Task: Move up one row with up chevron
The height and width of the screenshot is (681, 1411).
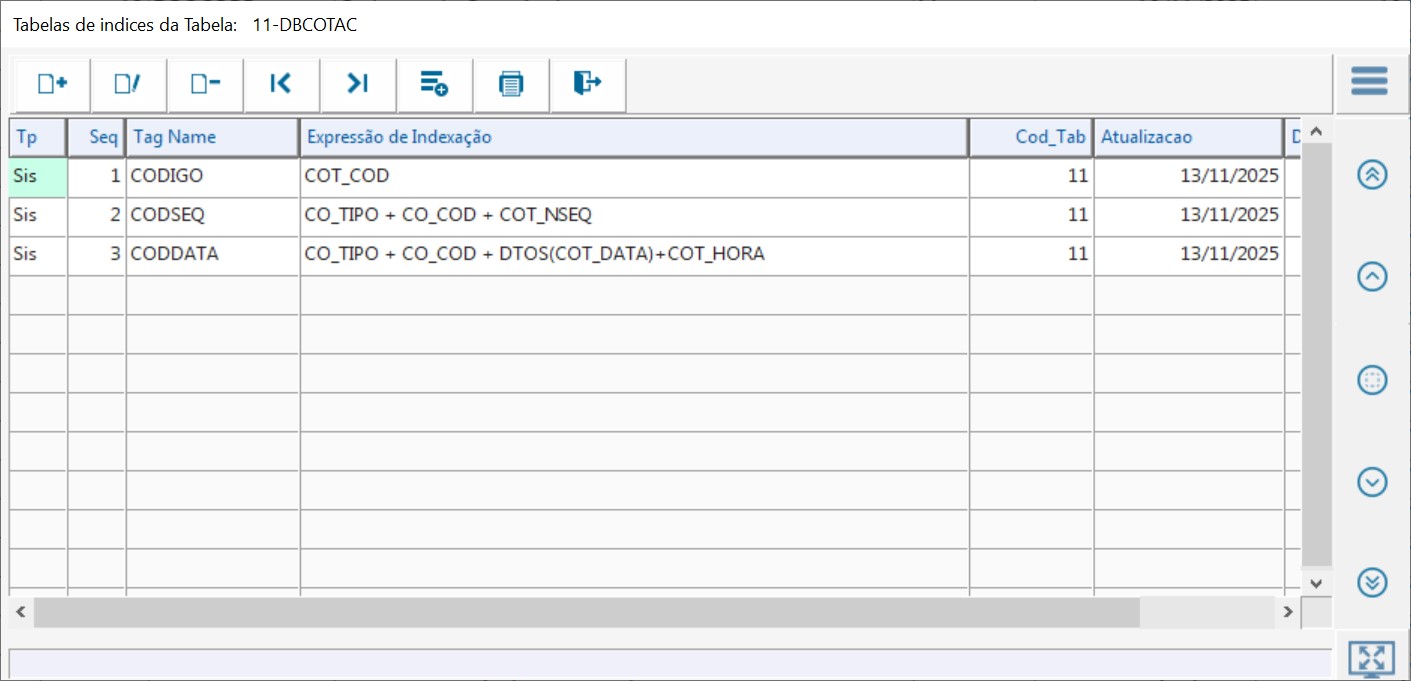Action: click(1372, 277)
